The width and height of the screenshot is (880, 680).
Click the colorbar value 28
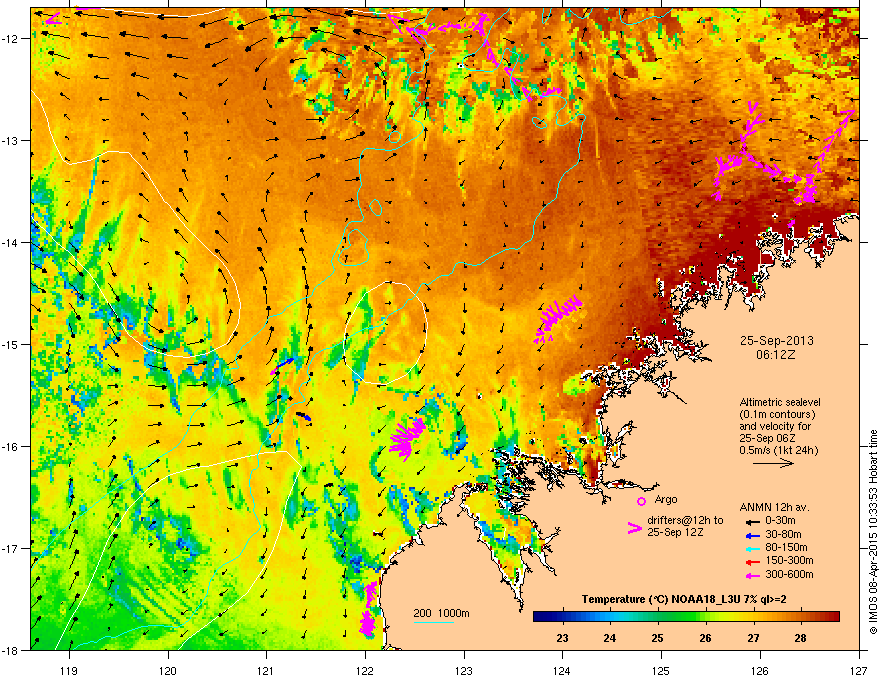pos(801,638)
